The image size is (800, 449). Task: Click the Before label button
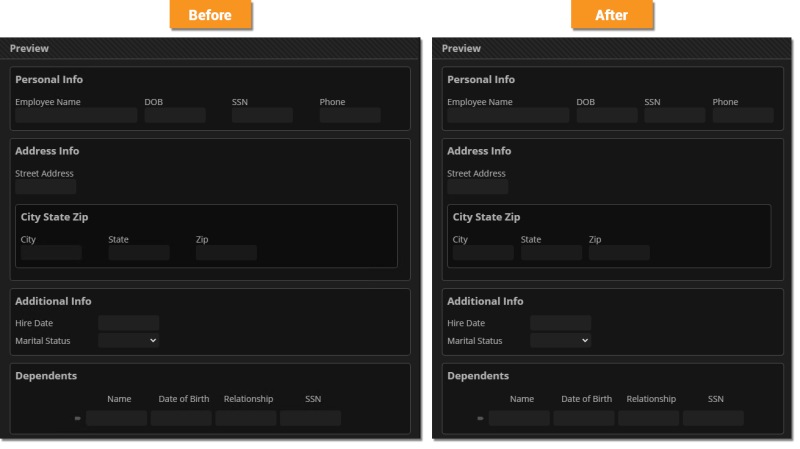pyautogui.click(x=210, y=15)
